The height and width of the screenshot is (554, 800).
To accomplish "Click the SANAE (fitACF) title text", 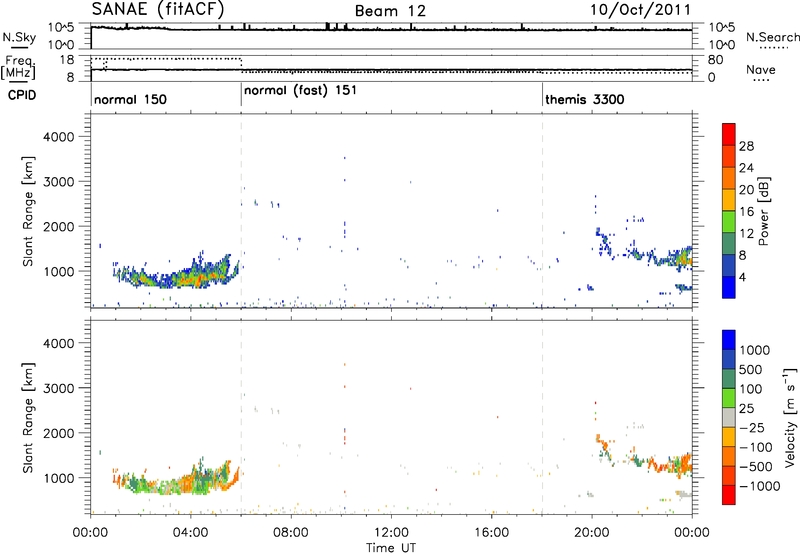I will (x=158, y=9).
